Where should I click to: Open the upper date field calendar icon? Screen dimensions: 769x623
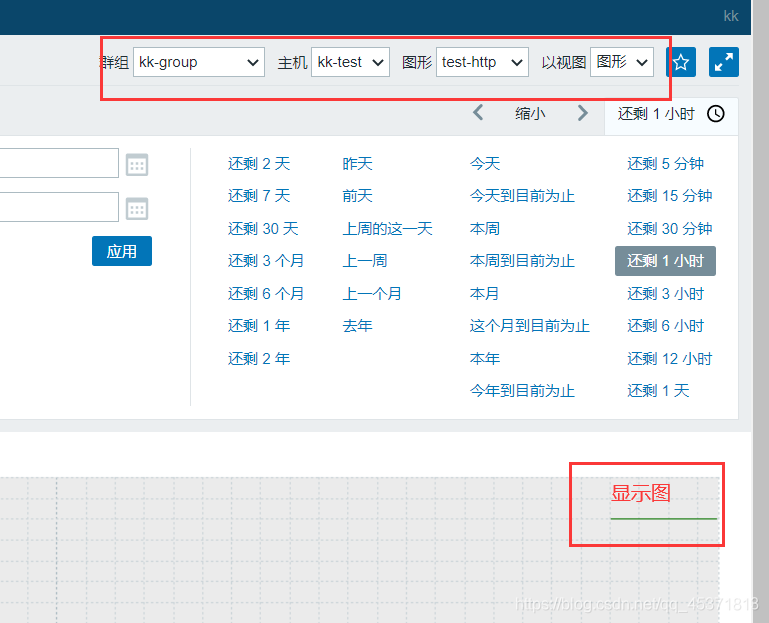137,164
